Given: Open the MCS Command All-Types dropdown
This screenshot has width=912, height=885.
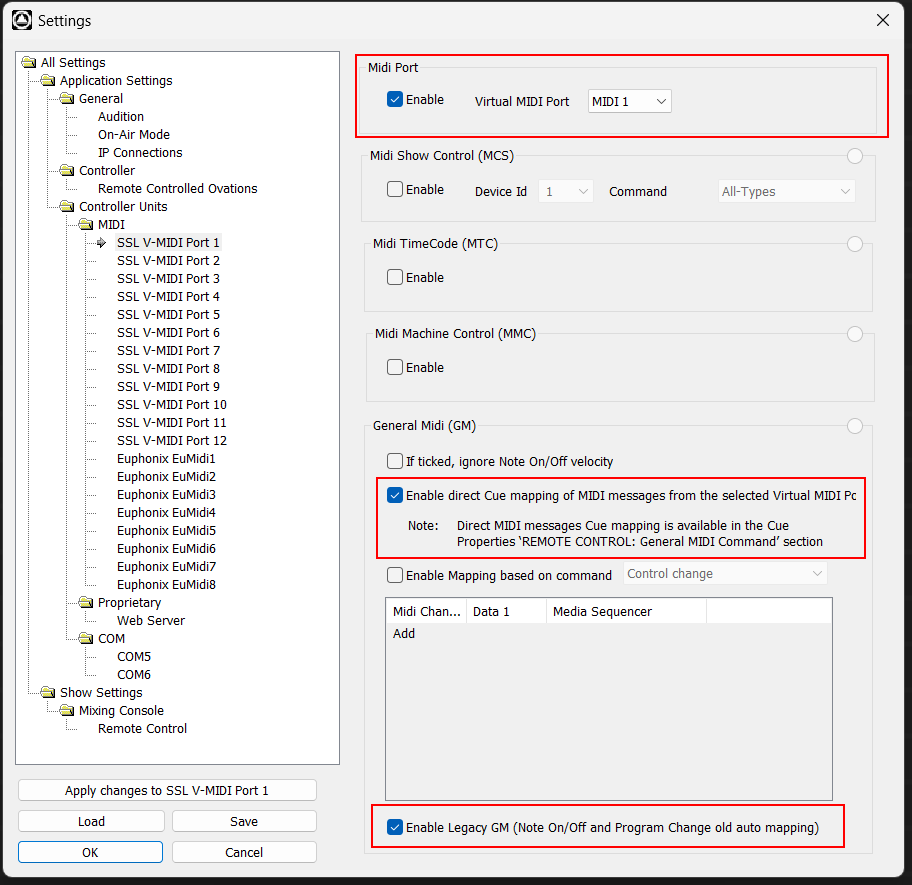Looking at the screenshot, I should [786, 191].
